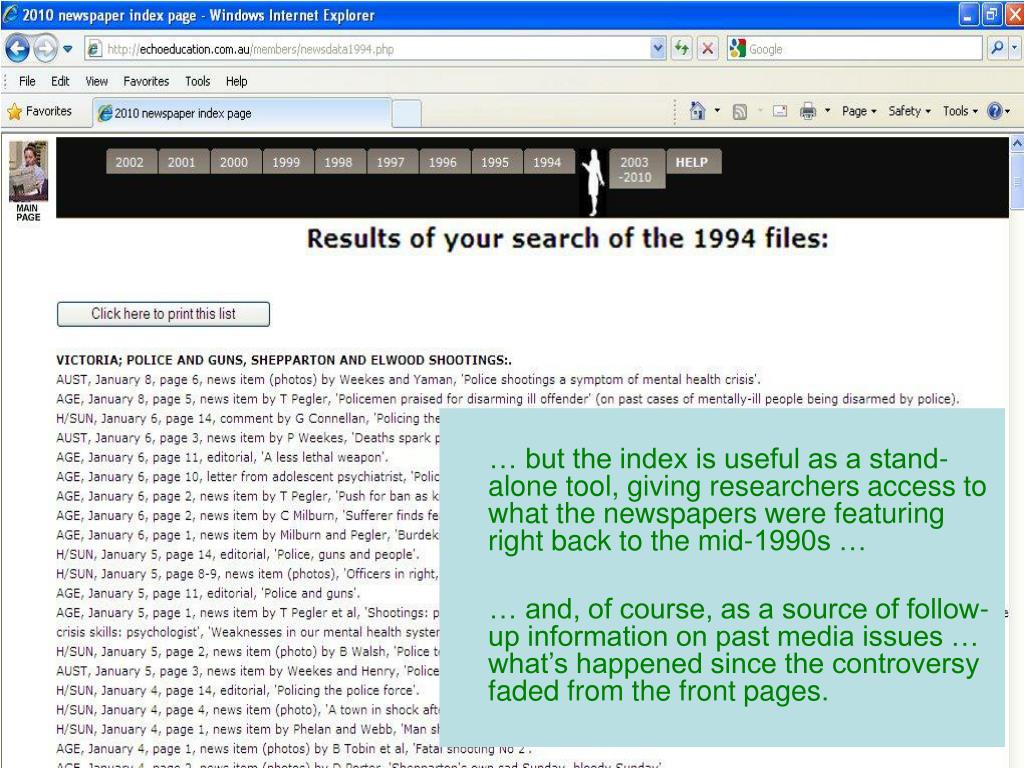Click the MAIN PAGE thumbnail image
The height and width of the screenshot is (768, 1024).
pos(28,172)
